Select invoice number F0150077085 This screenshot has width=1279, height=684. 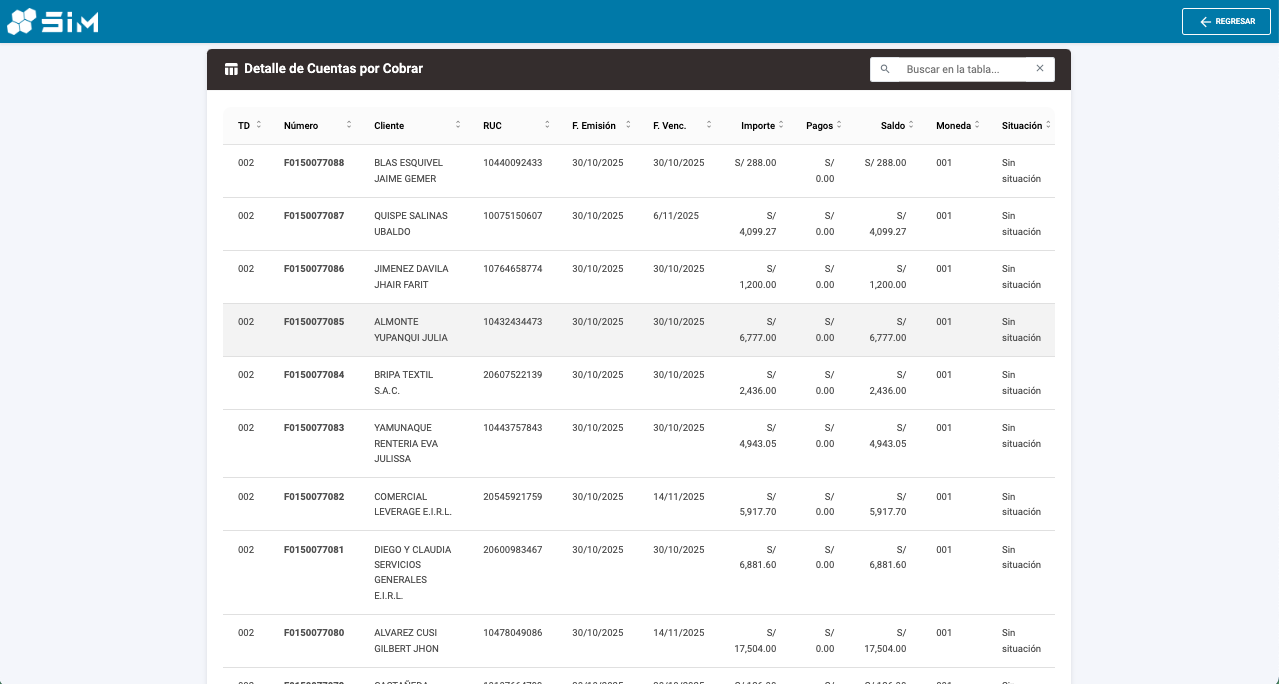(x=314, y=322)
